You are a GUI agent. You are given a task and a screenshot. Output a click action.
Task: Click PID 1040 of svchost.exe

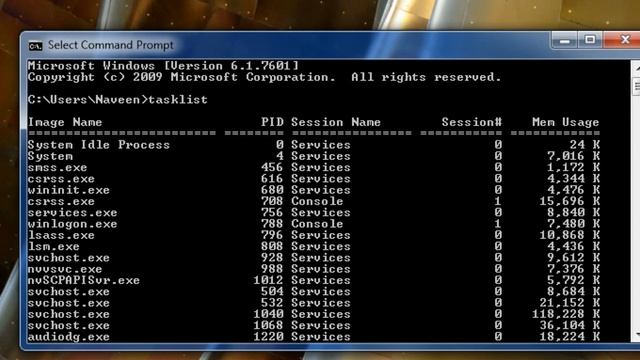click(269, 314)
